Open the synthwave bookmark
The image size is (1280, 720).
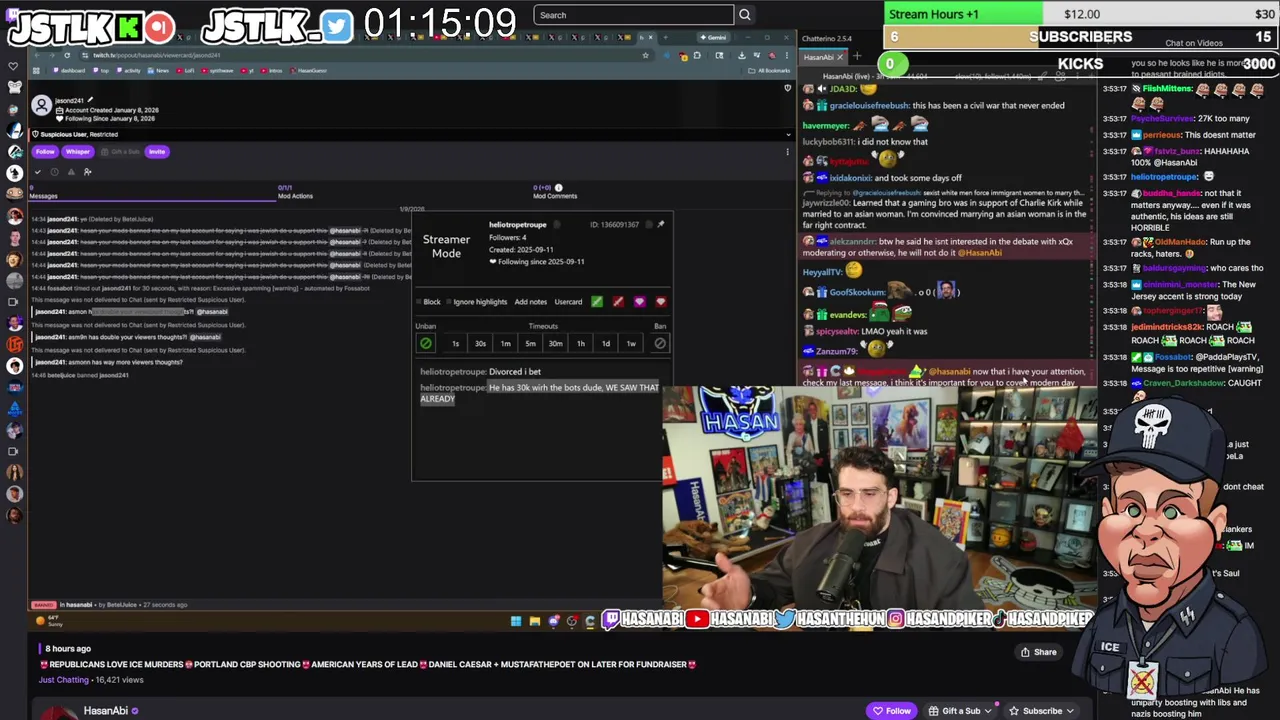[x=217, y=71]
